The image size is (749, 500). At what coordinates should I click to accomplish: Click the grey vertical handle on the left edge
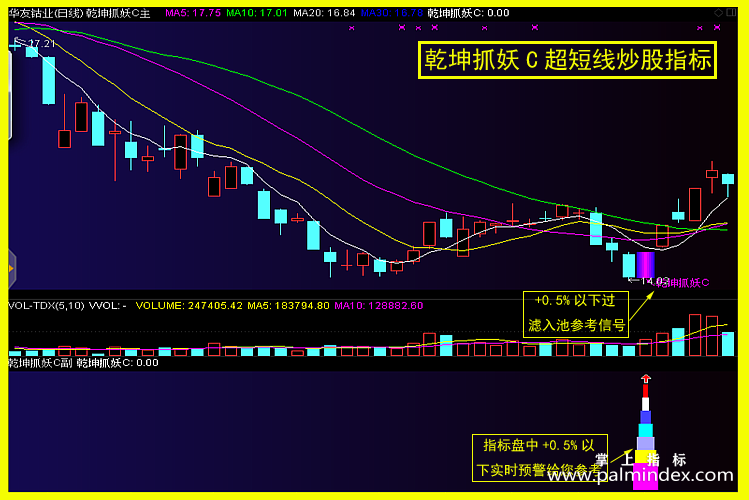(x=10, y=93)
